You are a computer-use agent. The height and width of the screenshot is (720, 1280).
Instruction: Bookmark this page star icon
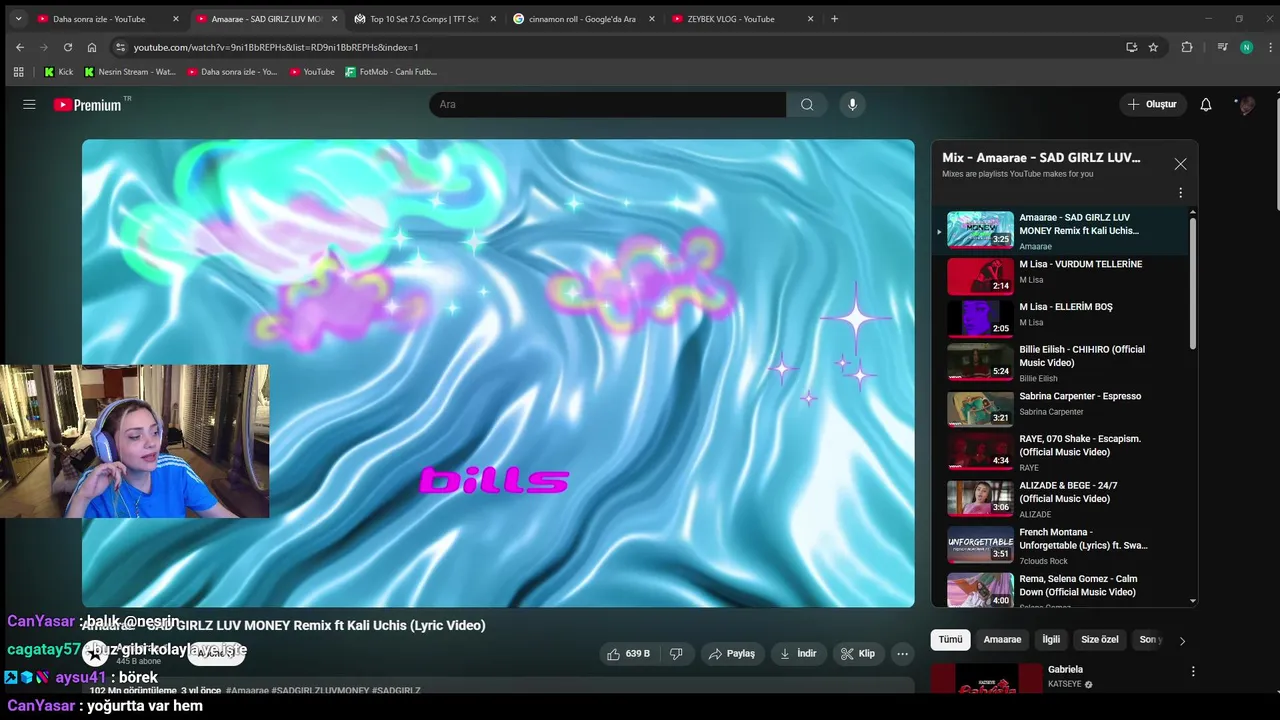1153,47
